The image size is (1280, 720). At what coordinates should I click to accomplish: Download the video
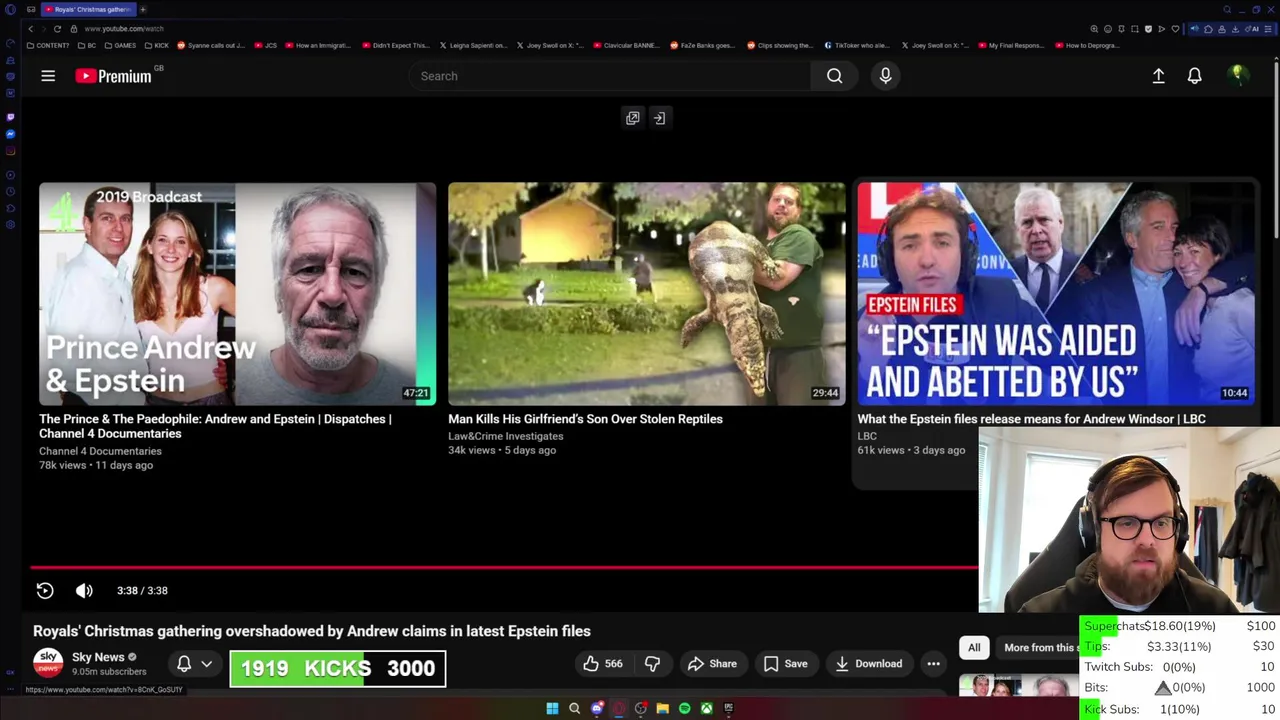868,664
